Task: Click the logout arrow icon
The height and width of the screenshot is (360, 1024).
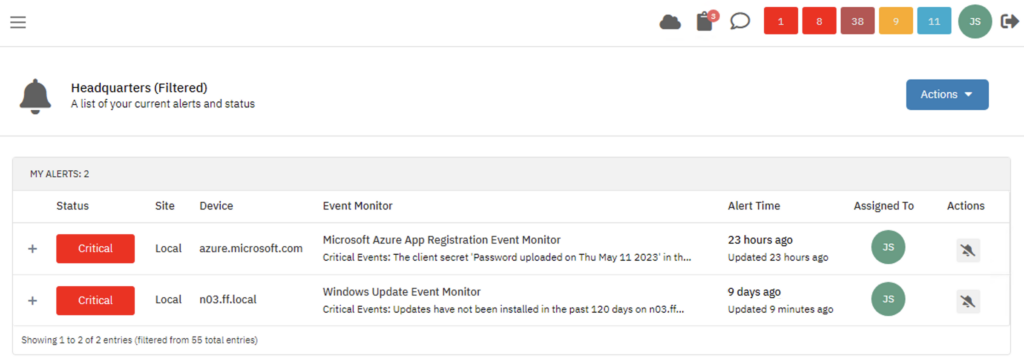Action: [x=1010, y=22]
